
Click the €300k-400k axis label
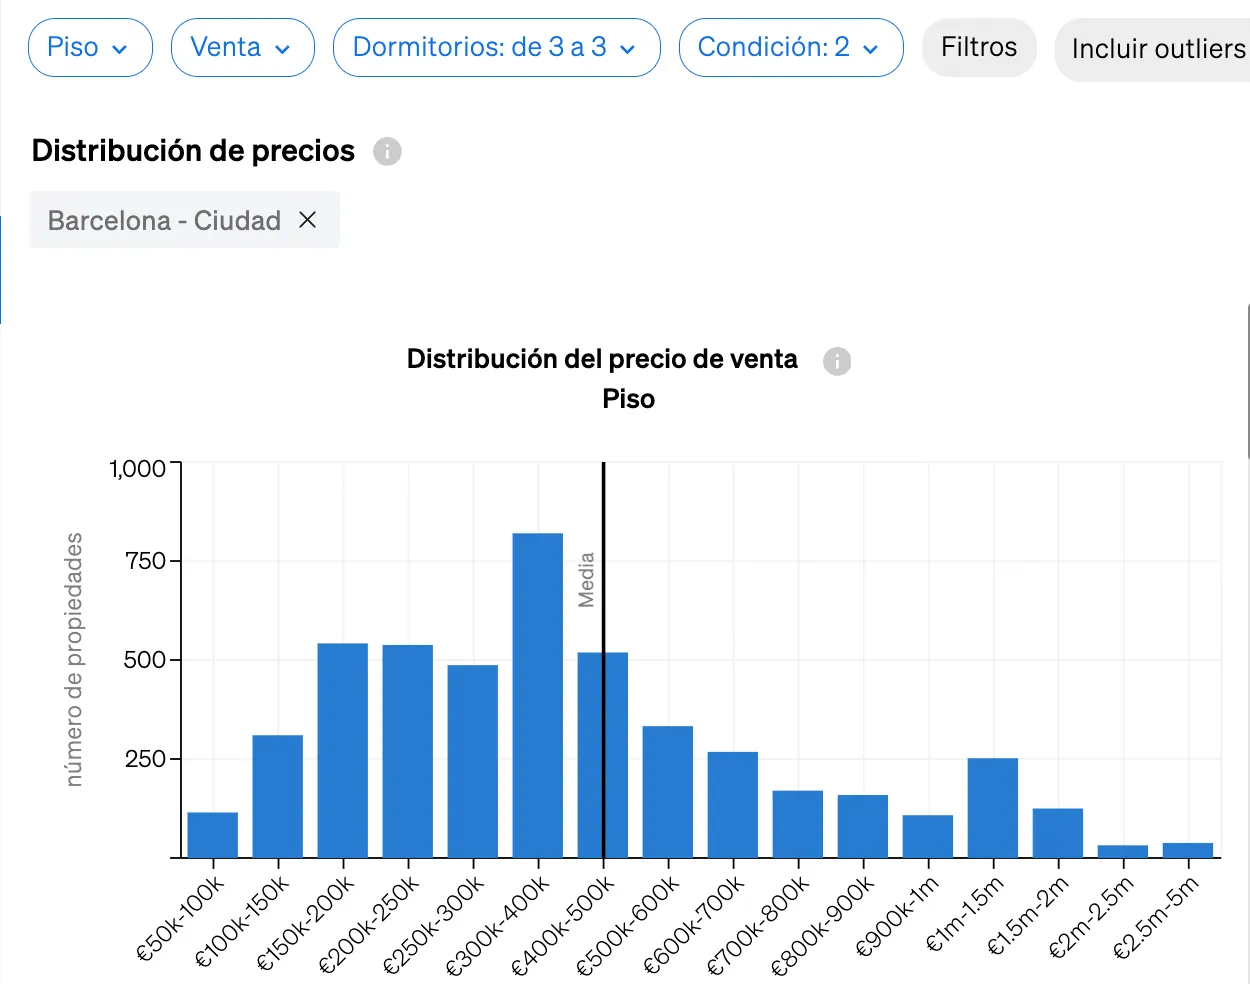click(x=498, y=925)
